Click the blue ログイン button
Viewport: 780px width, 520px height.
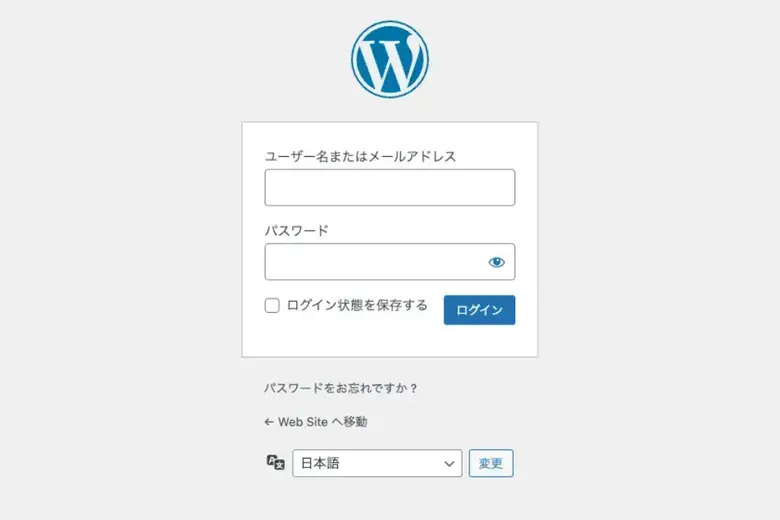pyautogui.click(x=479, y=310)
